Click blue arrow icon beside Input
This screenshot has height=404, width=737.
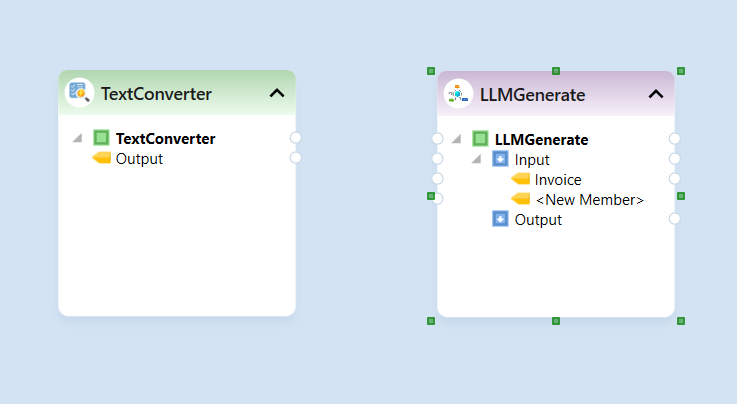pyautogui.click(x=500, y=159)
